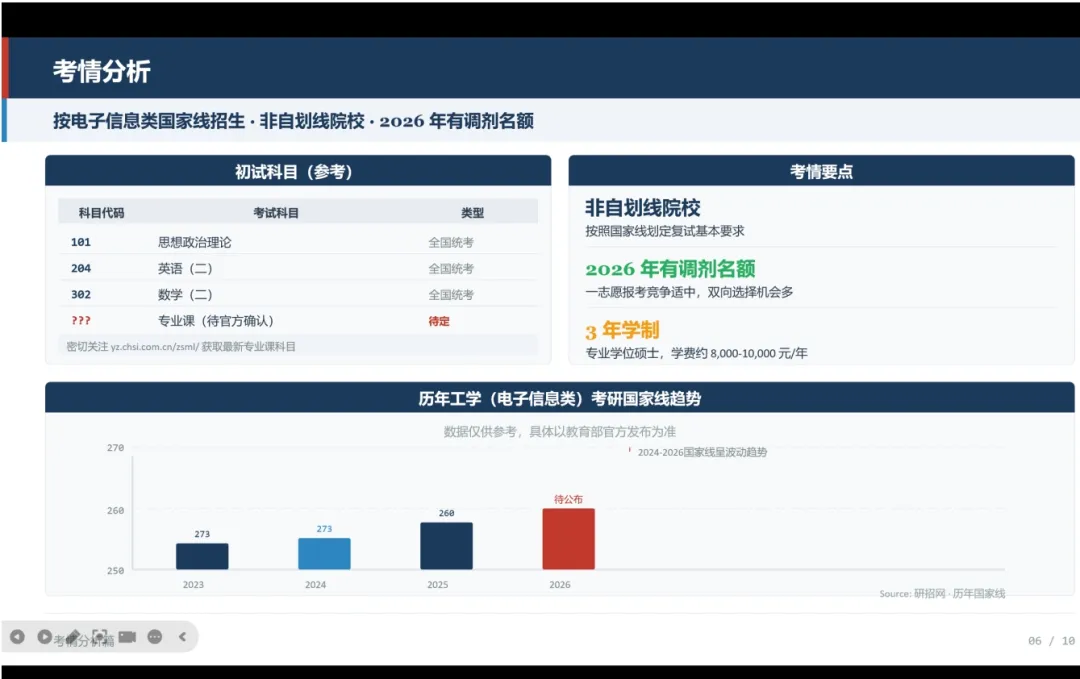Viewport: 1080px width, 679px height.
Task: Toggle the camera video icon
Action: click(127, 636)
